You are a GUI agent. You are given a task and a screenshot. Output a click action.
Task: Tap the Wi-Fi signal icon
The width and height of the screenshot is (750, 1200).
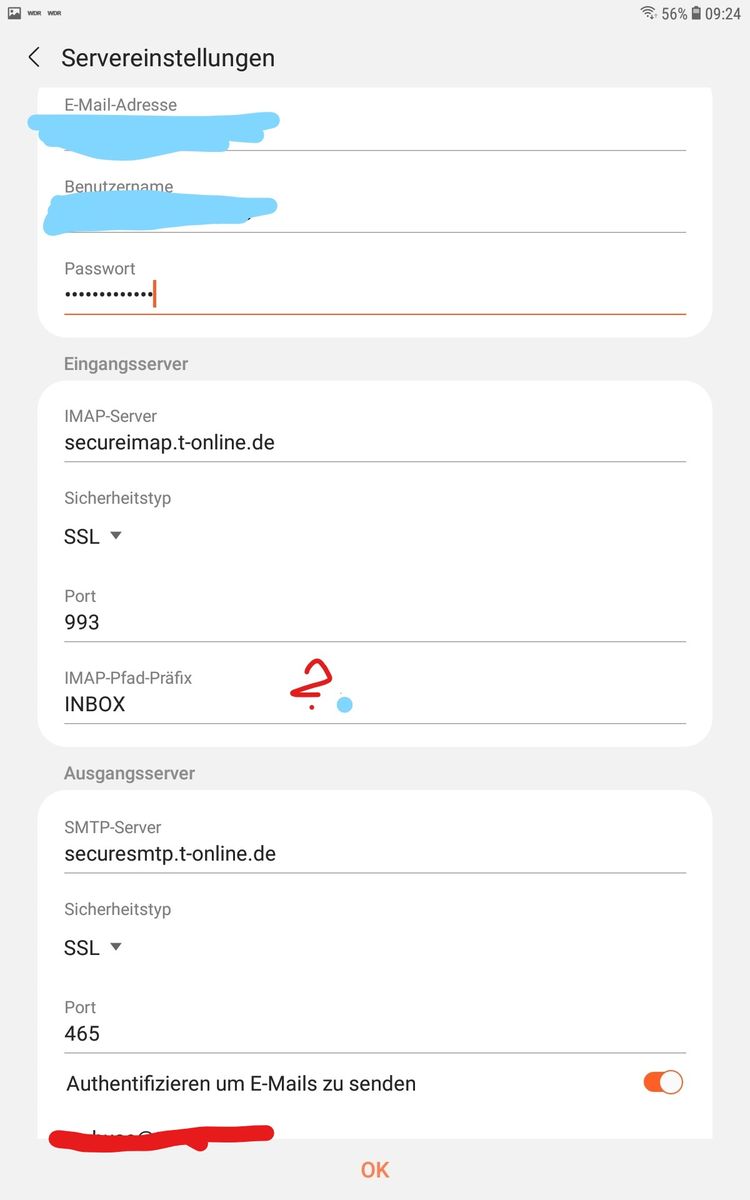point(649,13)
